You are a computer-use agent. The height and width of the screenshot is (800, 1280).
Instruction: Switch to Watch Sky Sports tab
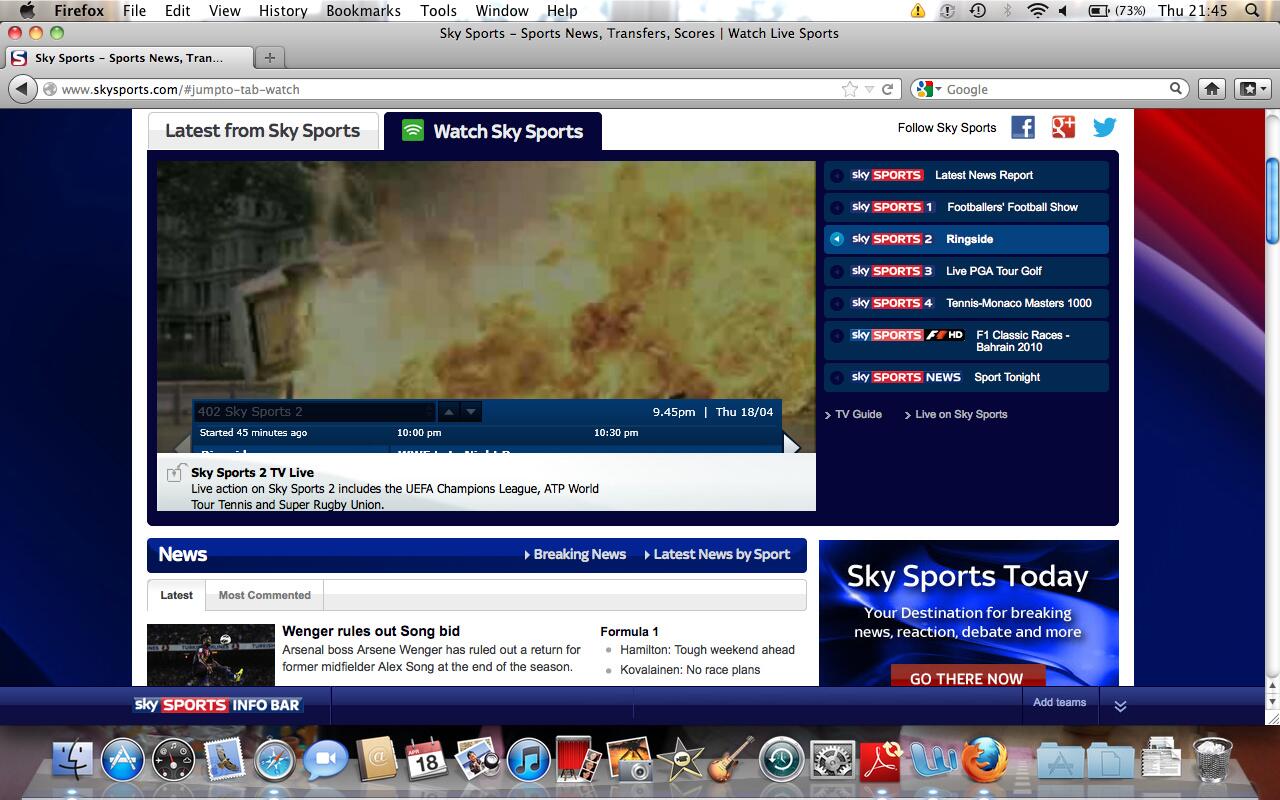click(493, 131)
